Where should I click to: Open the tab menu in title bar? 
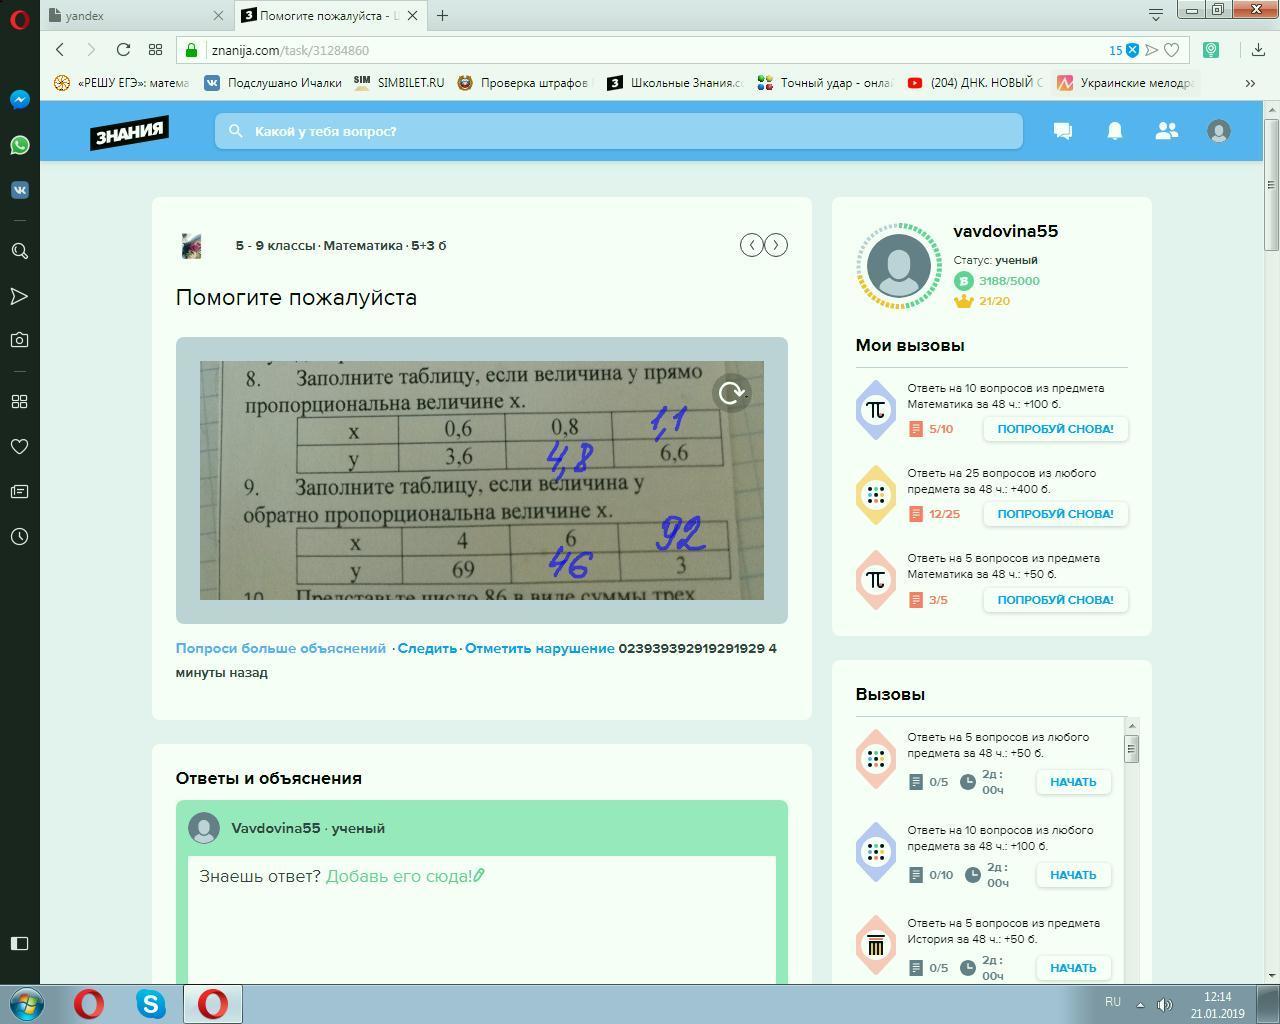tap(1156, 14)
